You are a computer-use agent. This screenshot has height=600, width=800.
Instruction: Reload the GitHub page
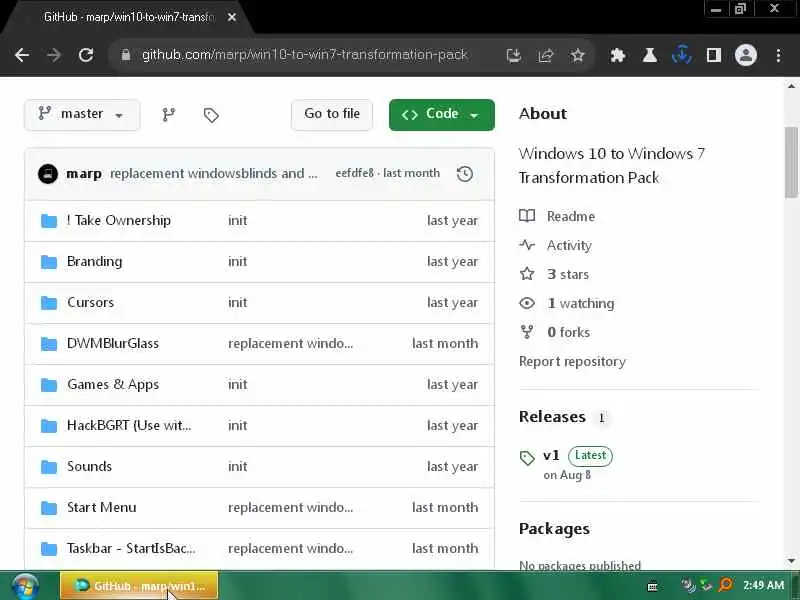(x=86, y=55)
